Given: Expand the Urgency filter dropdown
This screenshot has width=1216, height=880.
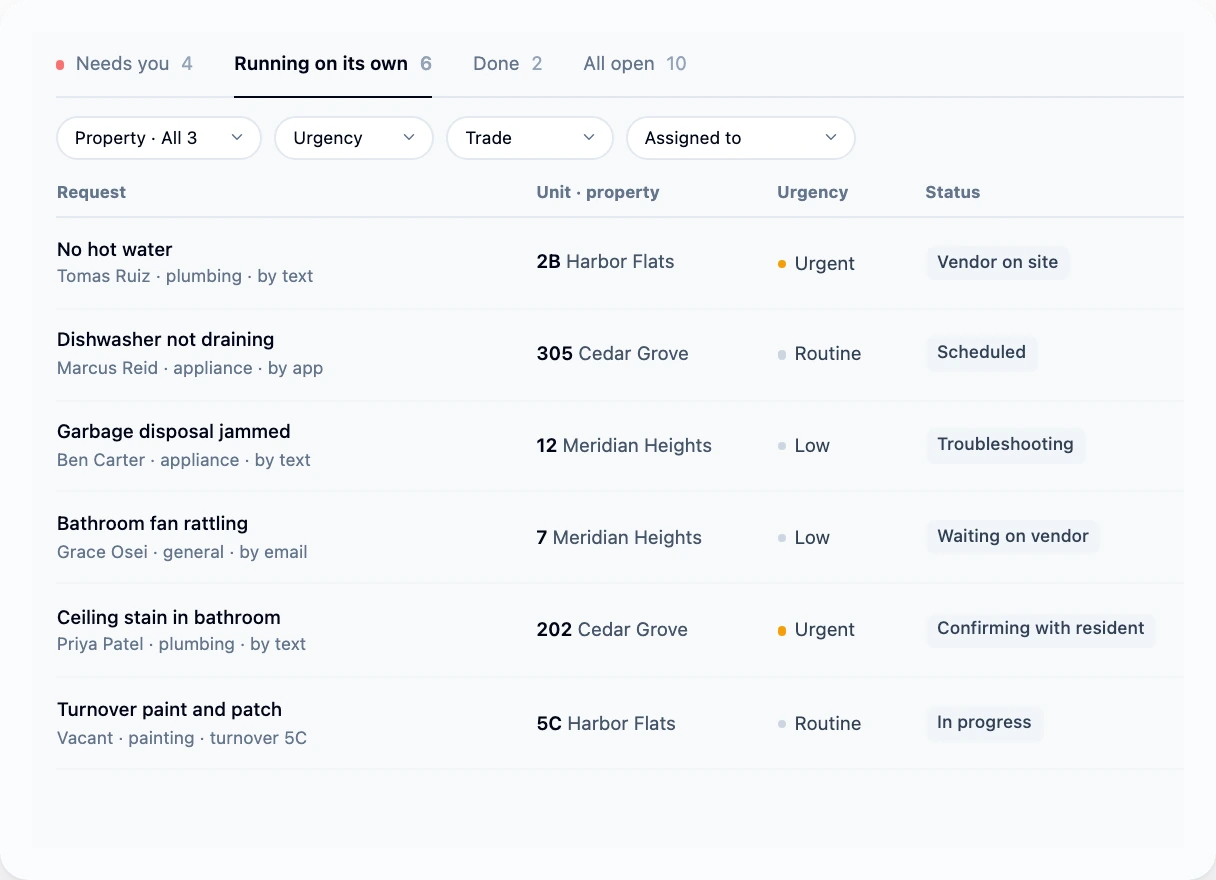Looking at the screenshot, I should [354, 138].
